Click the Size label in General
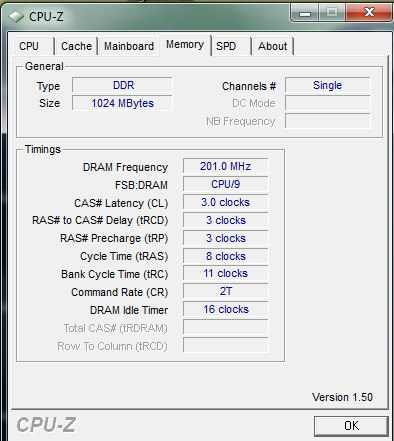394x441 pixels. click(49, 103)
